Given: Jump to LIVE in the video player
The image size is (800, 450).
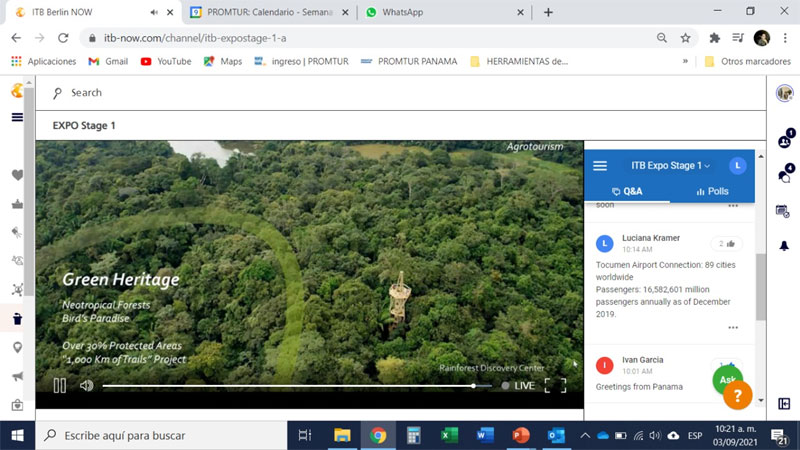Looking at the screenshot, I should pos(518,385).
